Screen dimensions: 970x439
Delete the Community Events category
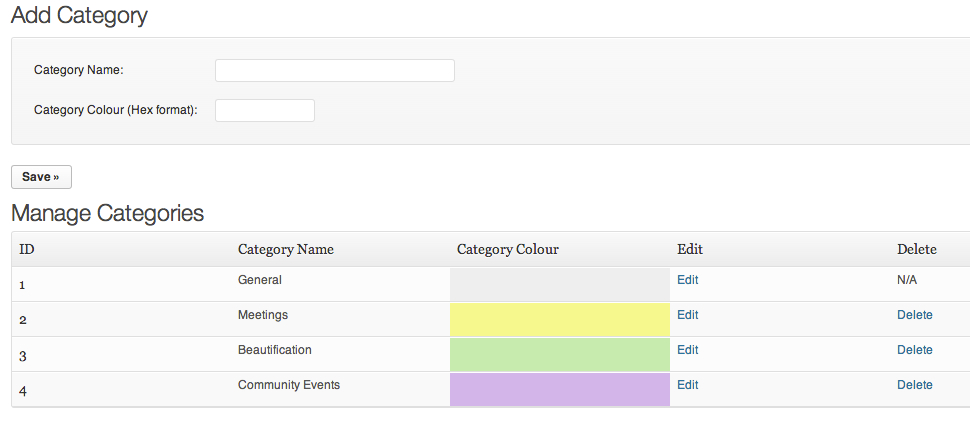(x=914, y=385)
